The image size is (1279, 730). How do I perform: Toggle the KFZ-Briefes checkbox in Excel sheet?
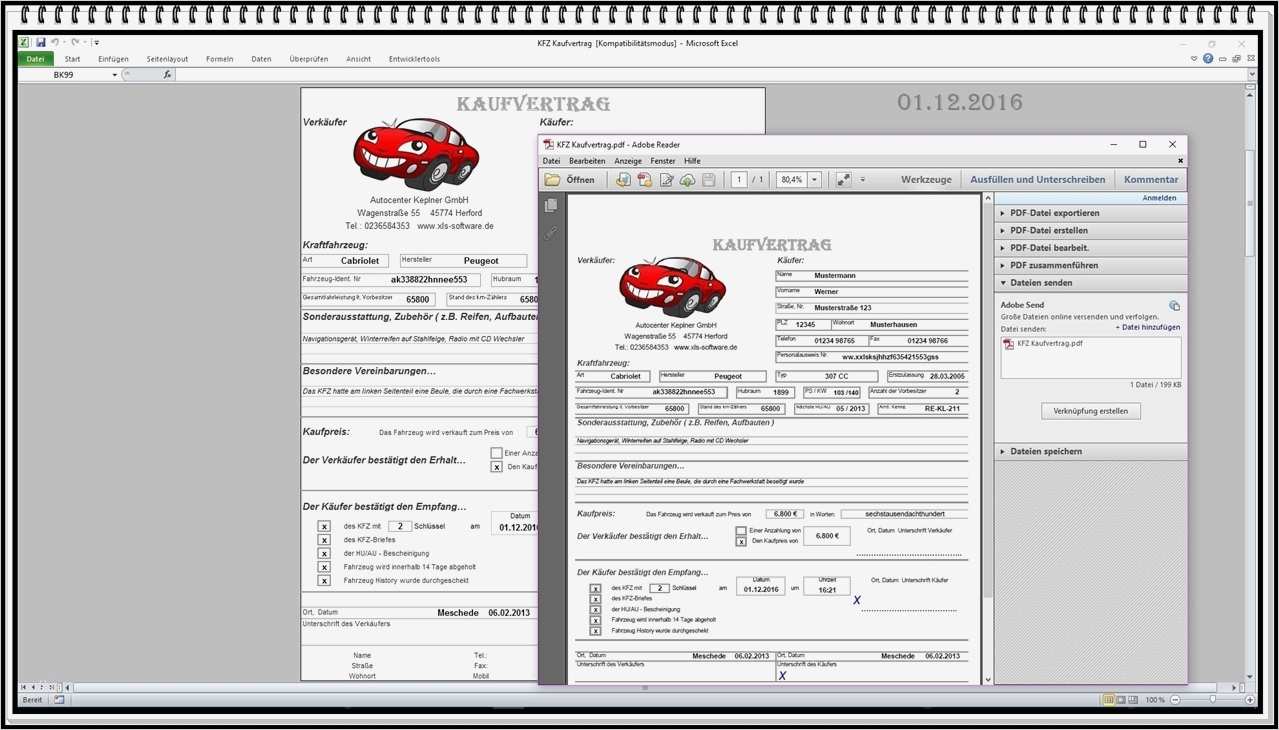(x=324, y=540)
